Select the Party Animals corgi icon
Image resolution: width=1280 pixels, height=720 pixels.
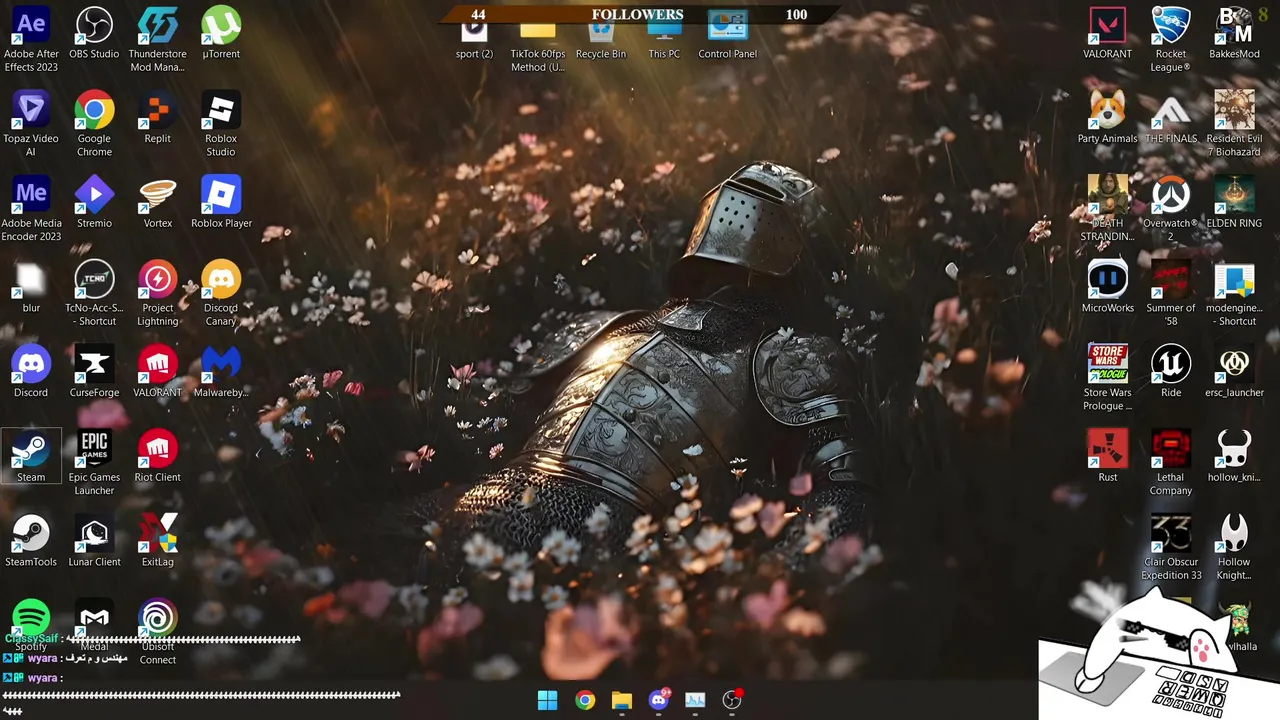pyautogui.click(x=1107, y=118)
